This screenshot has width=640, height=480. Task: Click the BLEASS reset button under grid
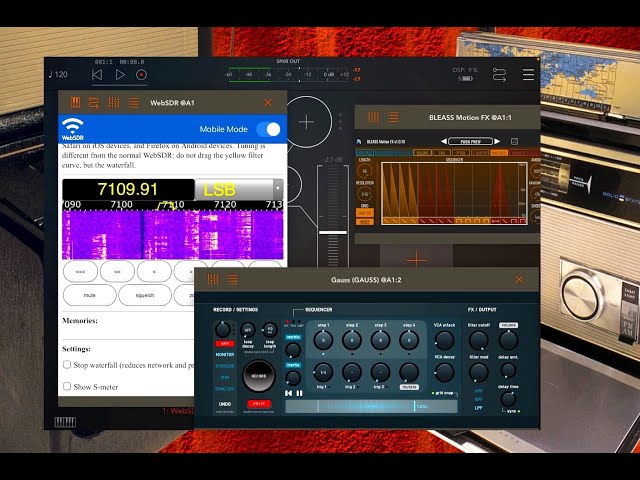(x=364, y=222)
